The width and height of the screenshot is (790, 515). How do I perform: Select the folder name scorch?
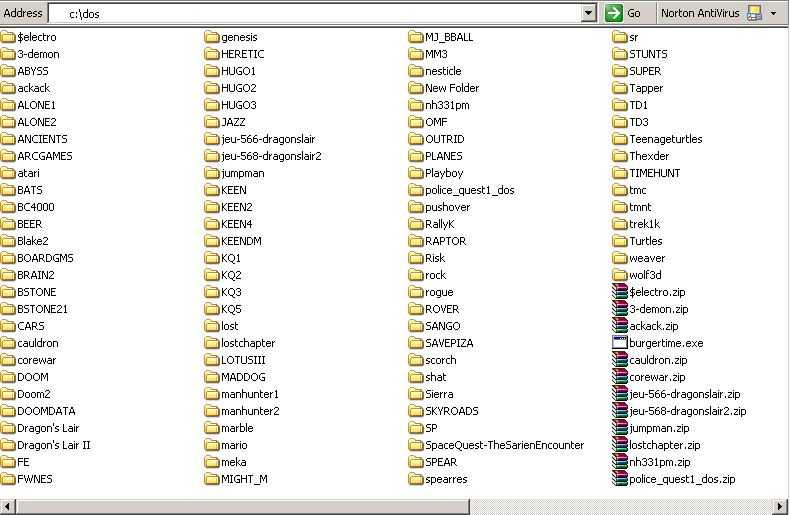pyautogui.click(x=441, y=360)
